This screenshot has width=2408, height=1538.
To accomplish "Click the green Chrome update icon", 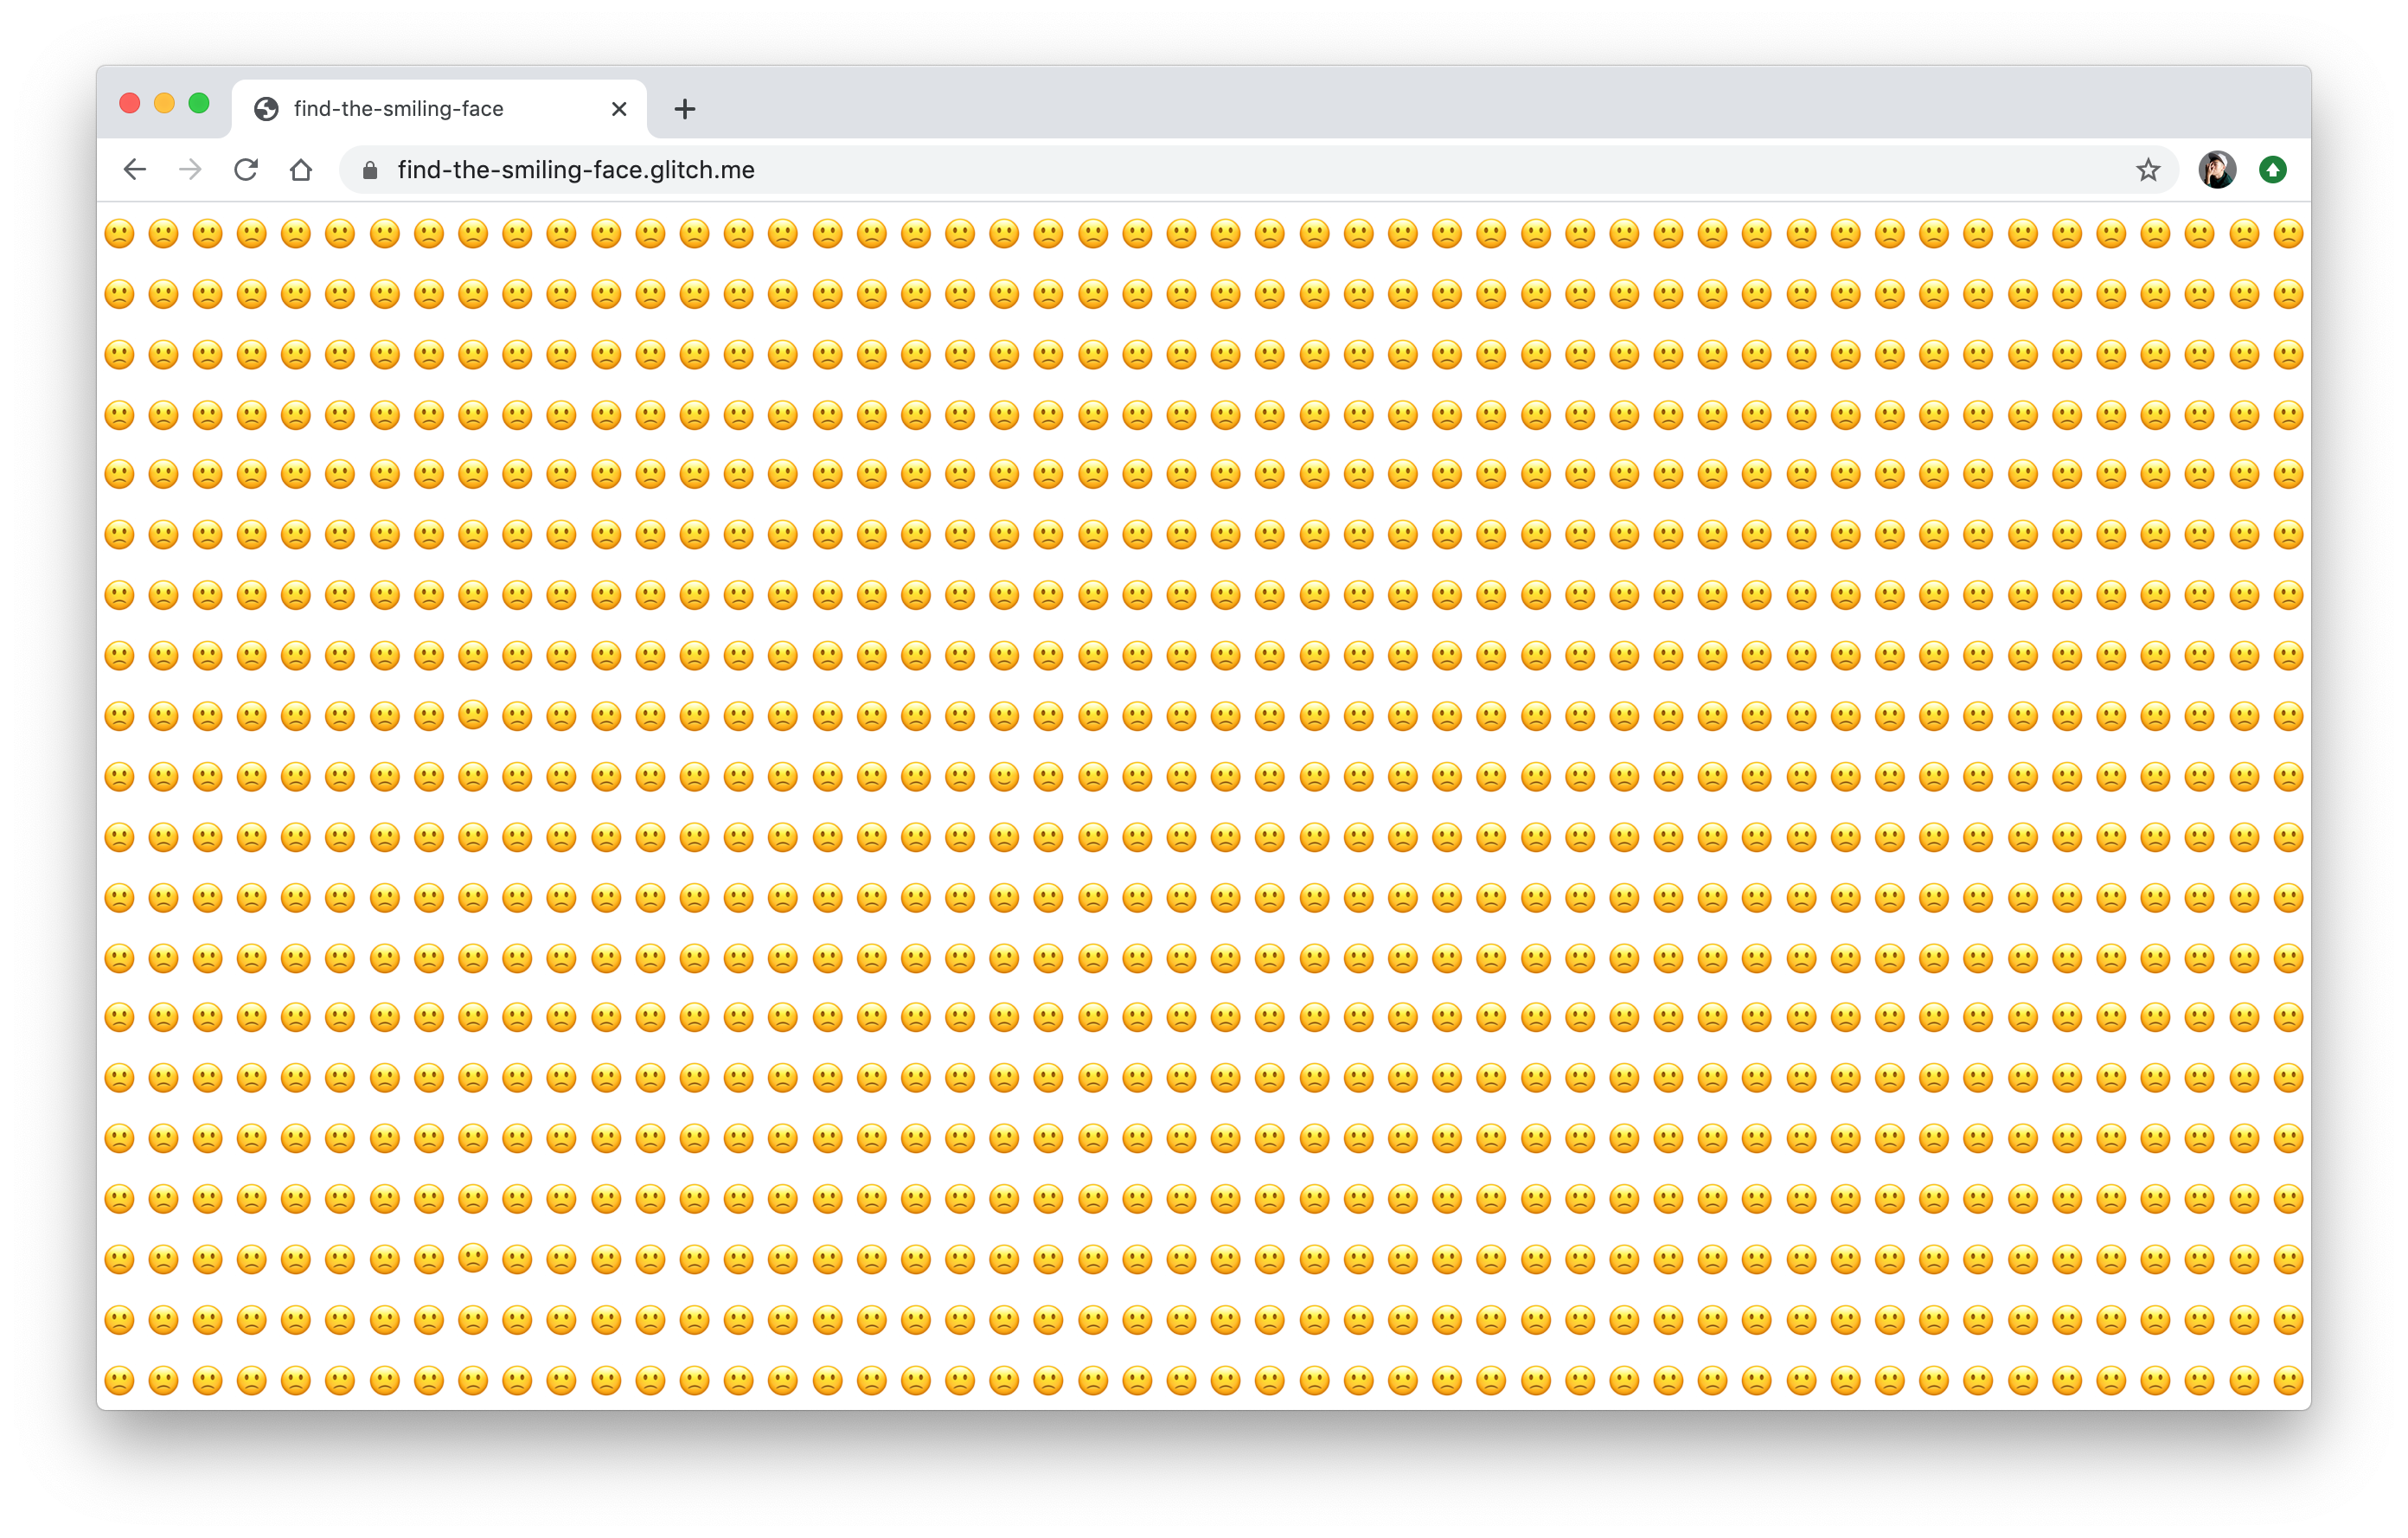I will pos(2273,170).
